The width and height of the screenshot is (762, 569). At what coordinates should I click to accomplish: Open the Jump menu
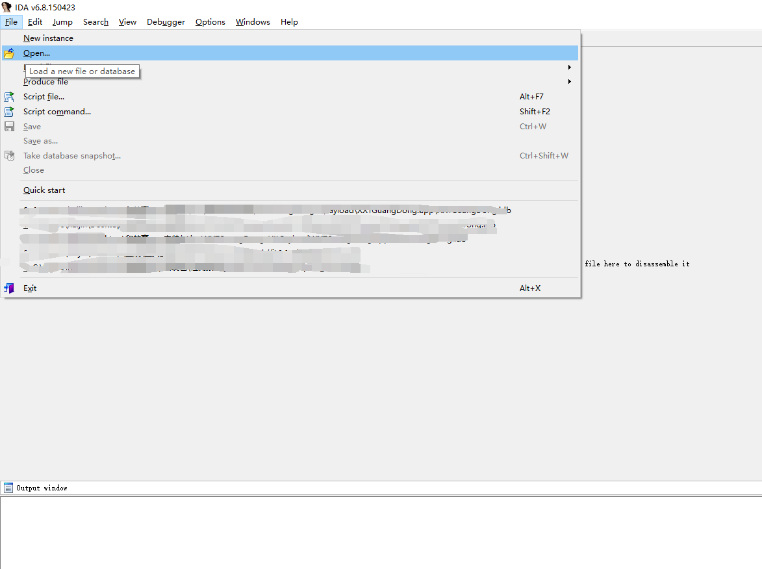pos(62,22)
